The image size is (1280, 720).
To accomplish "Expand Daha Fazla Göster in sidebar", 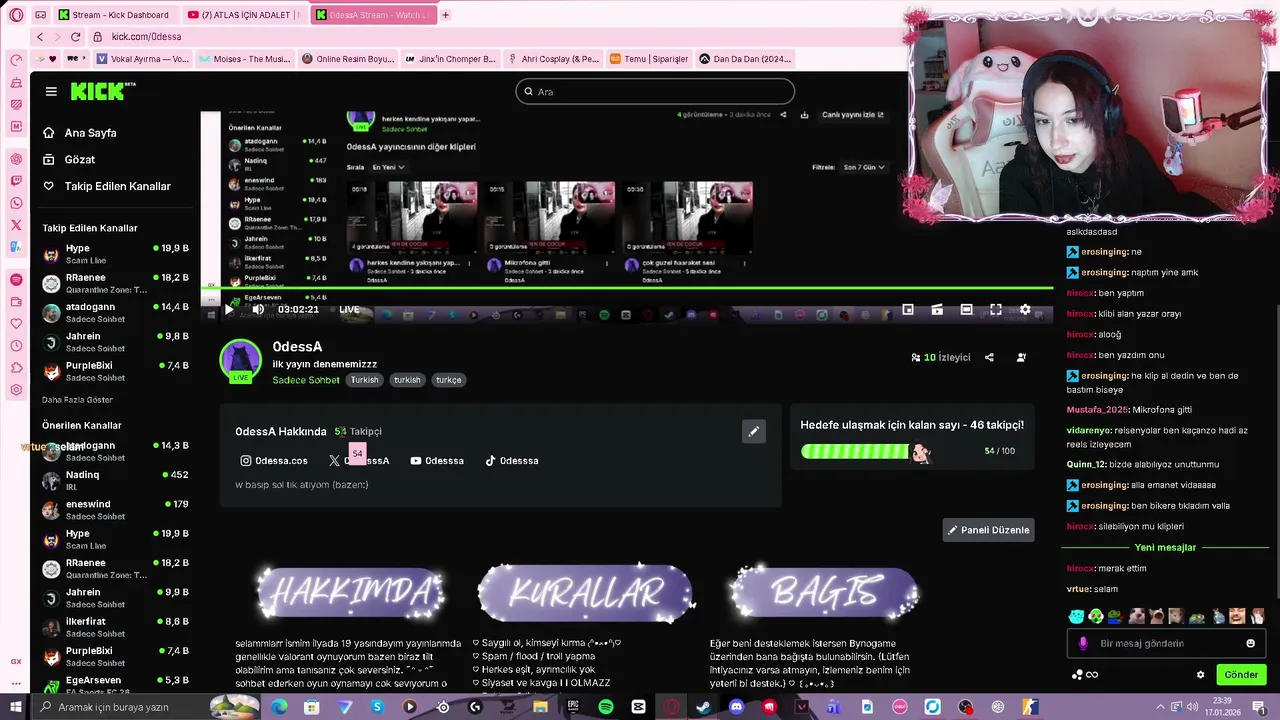I will pos(77,400).
